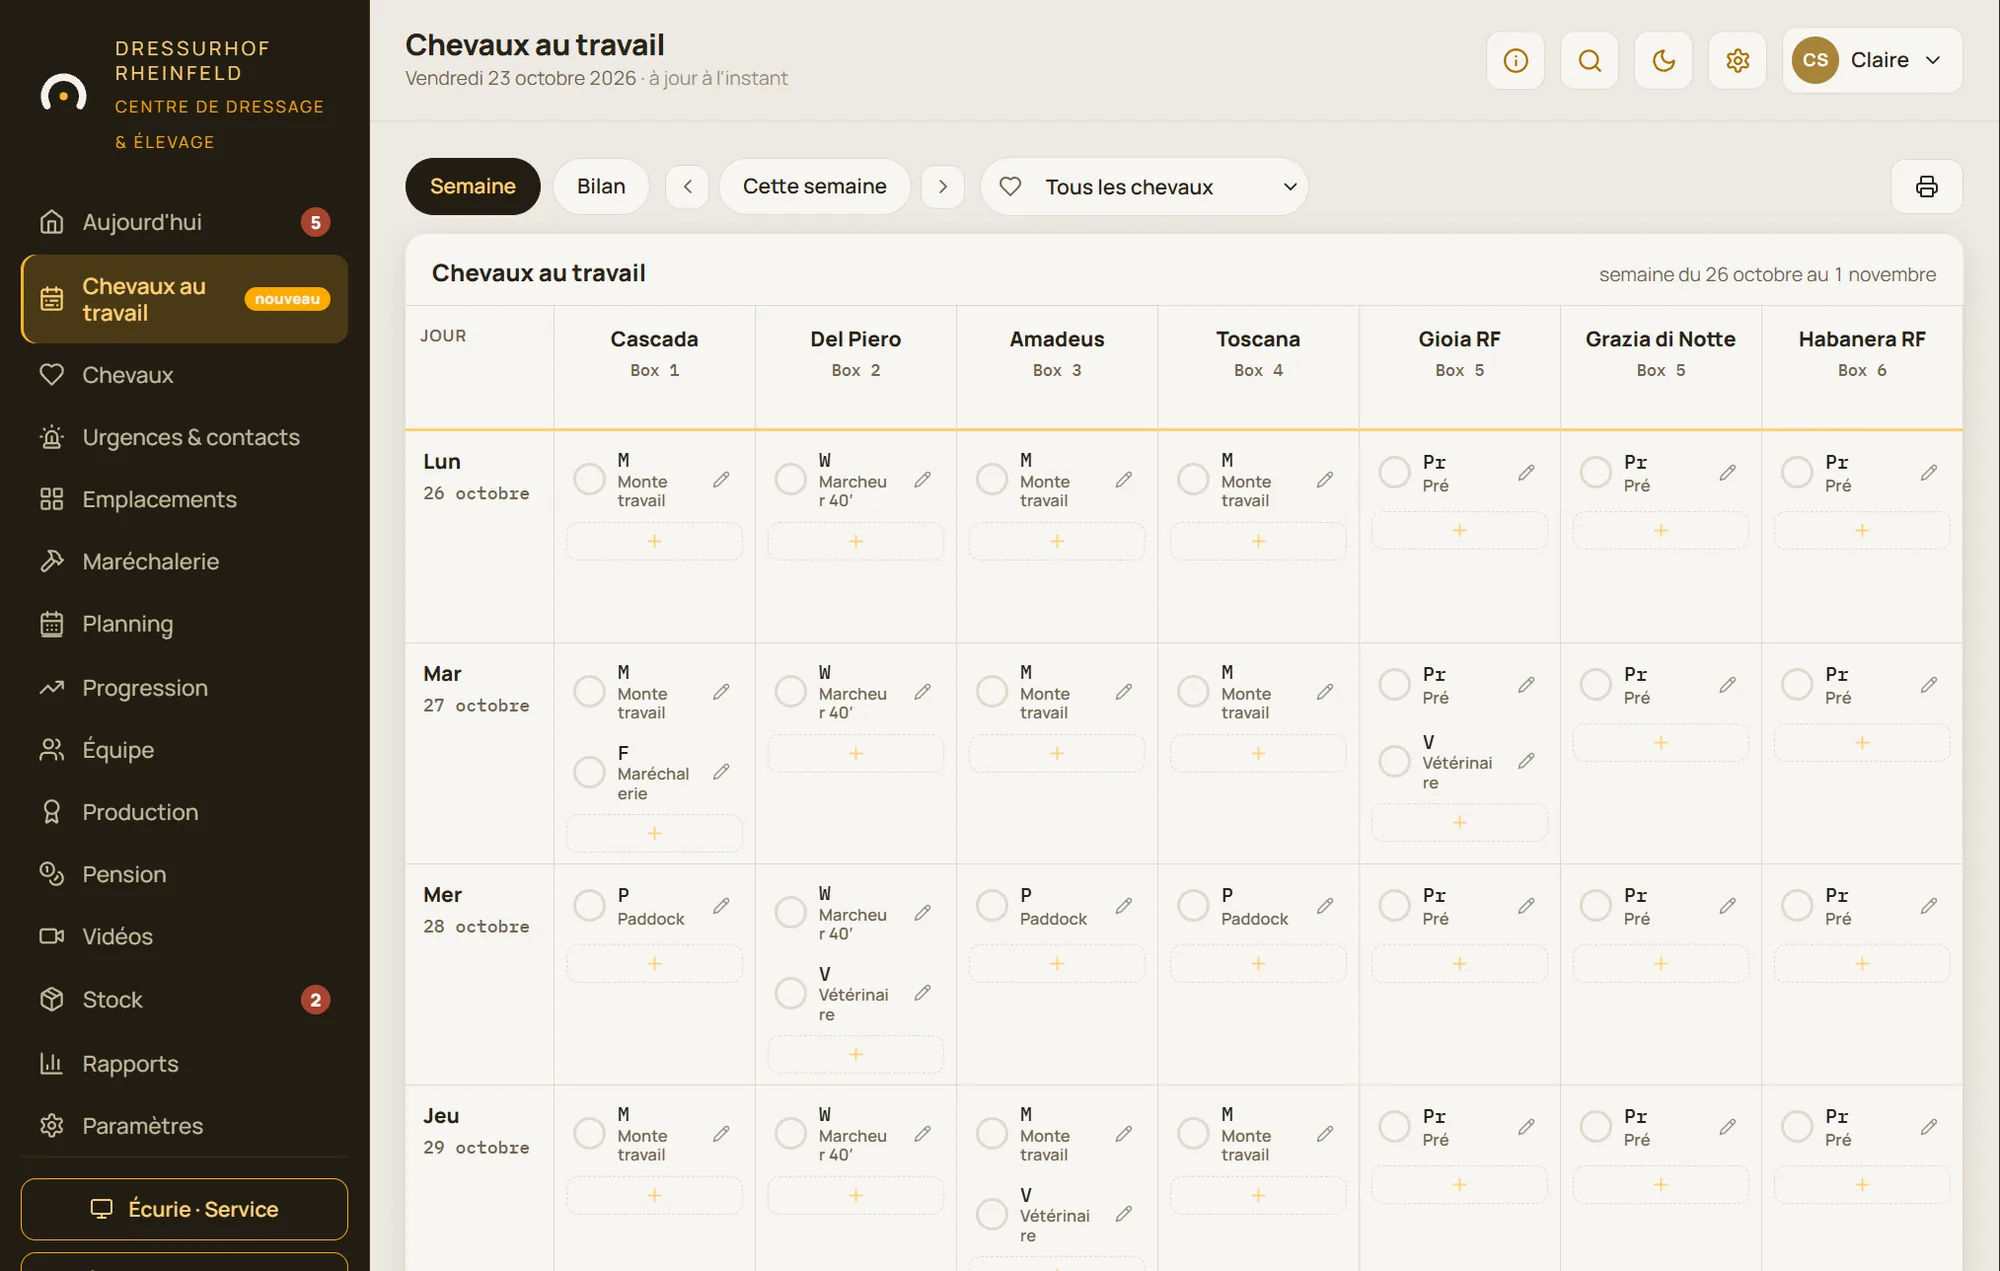This screenshot has height=1271, width=2000.
Task: Edit Toscana's Thursday Monte travail entry
Action: (1325, 1134)
